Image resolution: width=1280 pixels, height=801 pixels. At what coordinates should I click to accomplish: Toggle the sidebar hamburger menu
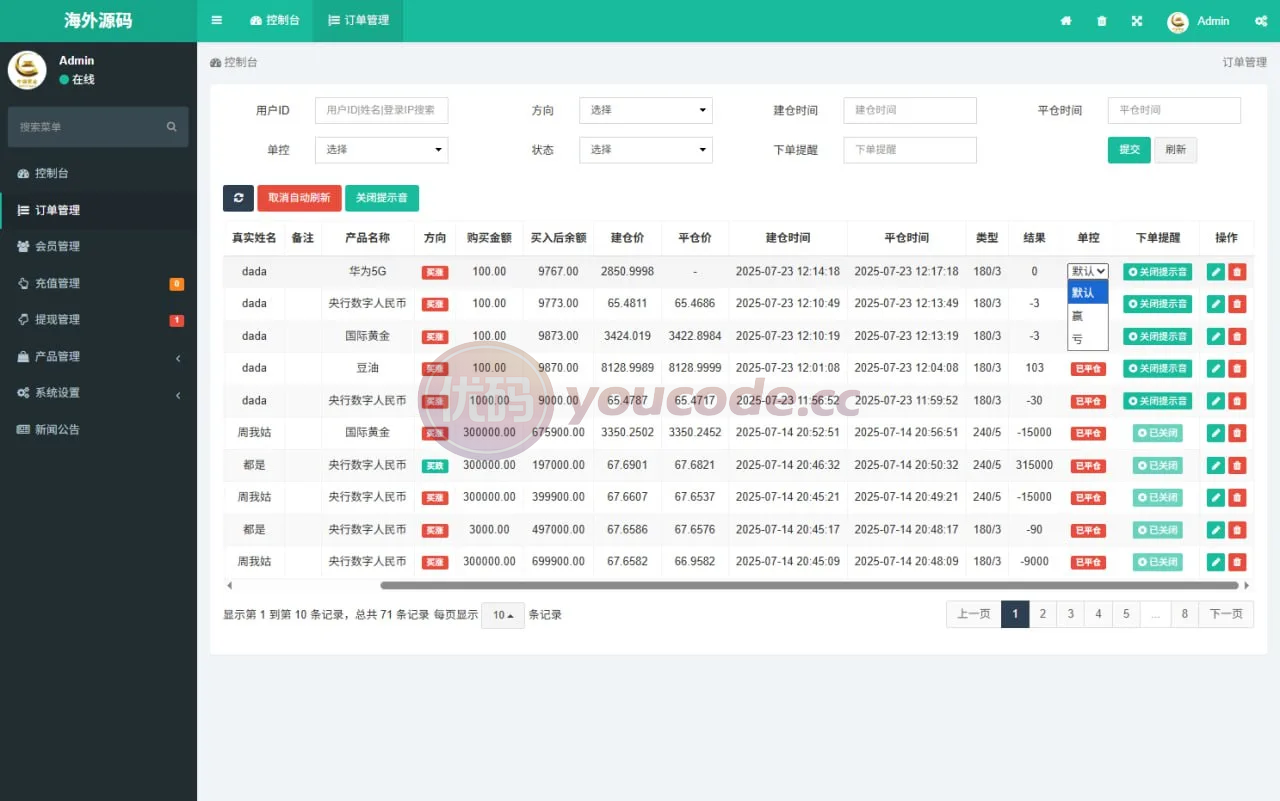click(x=217, y=20)
